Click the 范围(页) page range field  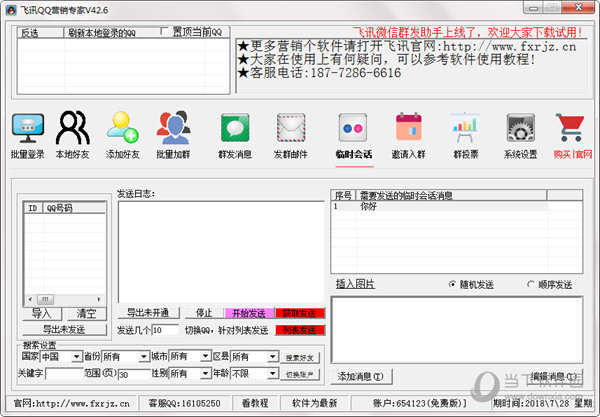pyautogui.click(x=134, y=374)
